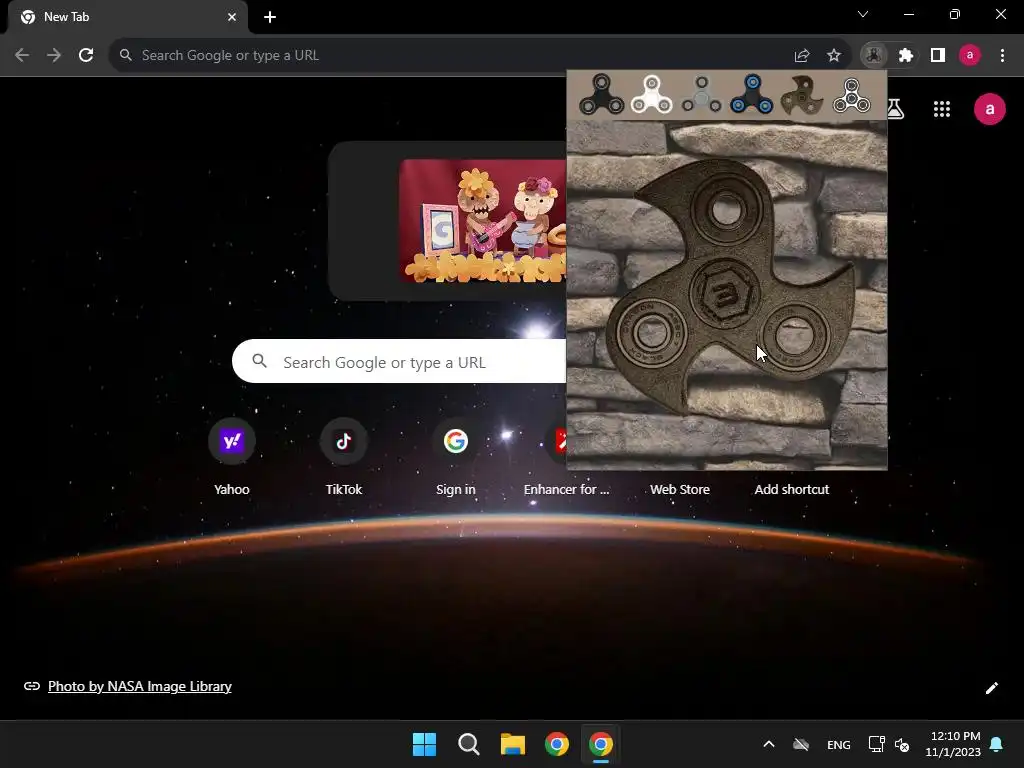Share this page icon in address bar
The width and height of the screenshot is (1024, 768).
[x=802, y=56]
